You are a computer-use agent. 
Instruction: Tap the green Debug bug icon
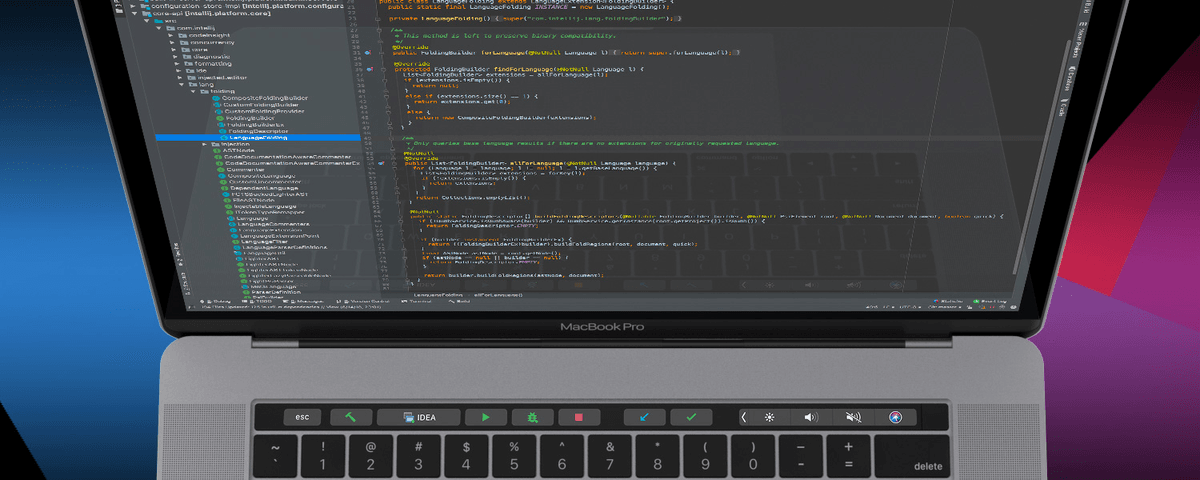[532, 417]
